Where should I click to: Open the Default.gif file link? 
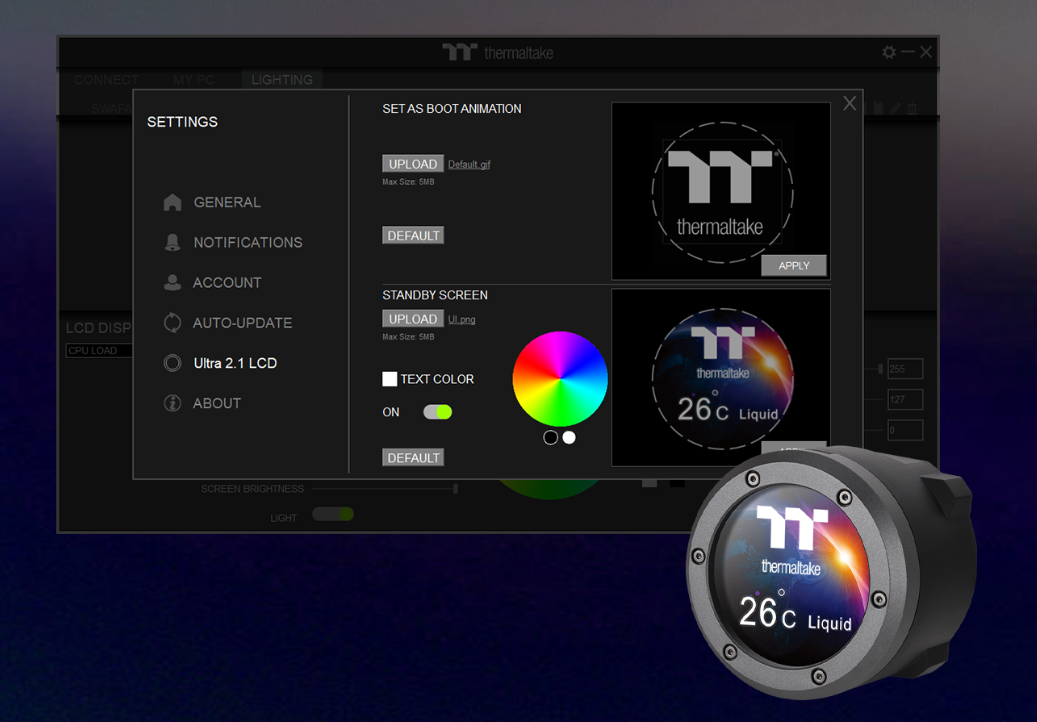[x=469, y=165]
